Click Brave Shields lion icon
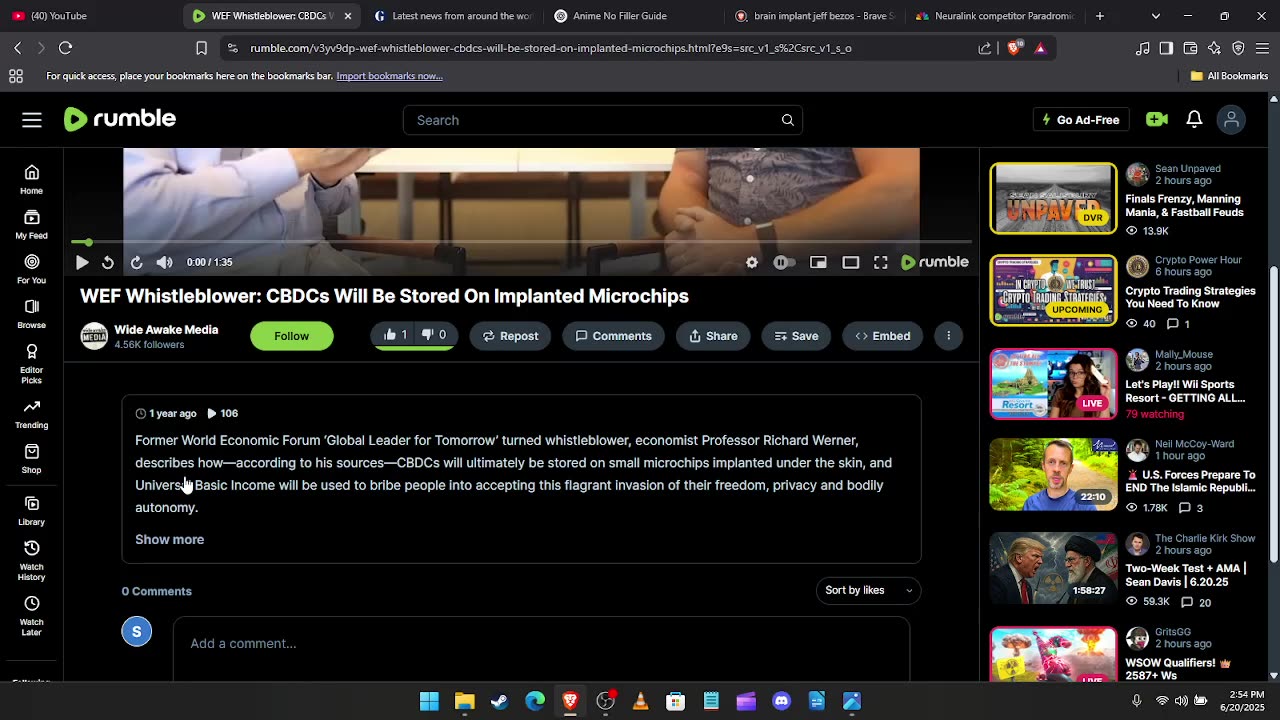1280x720 pixels. [x=1015, y=48]
